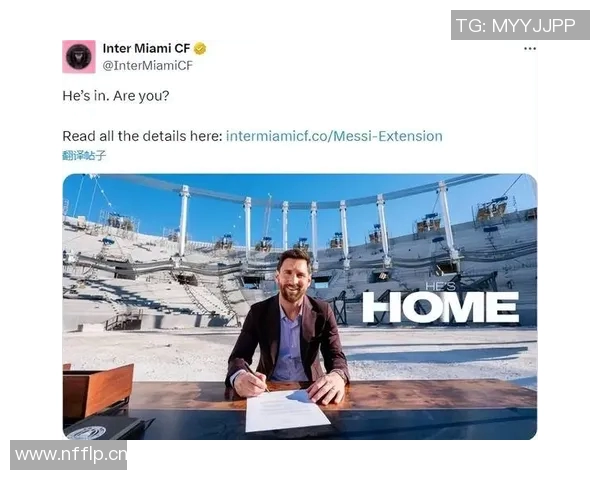
Task: Follow the intermiamicf.co/Messi-Extension link
Action: pyautogui.click(x=334, y=136)
